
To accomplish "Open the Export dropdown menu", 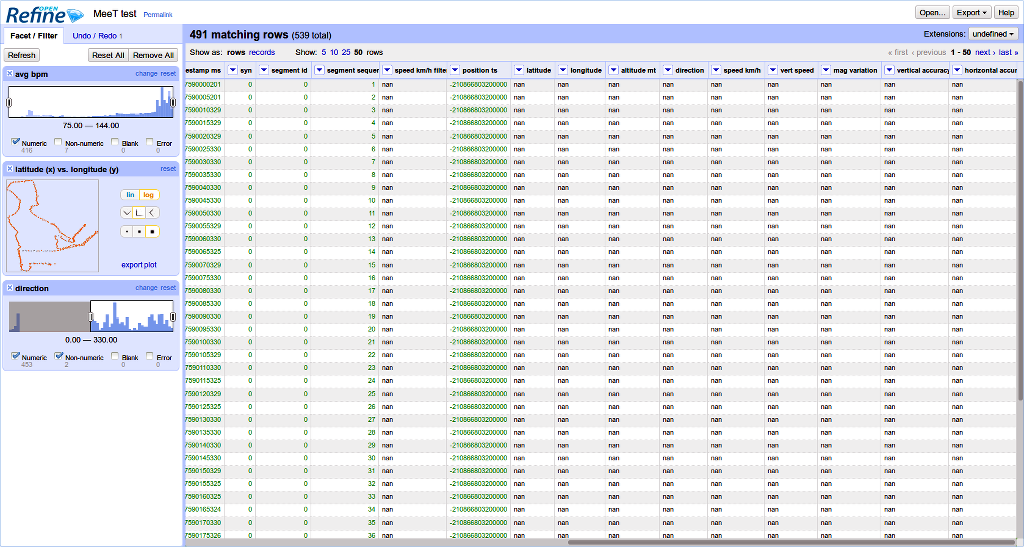I will (972, 12).
